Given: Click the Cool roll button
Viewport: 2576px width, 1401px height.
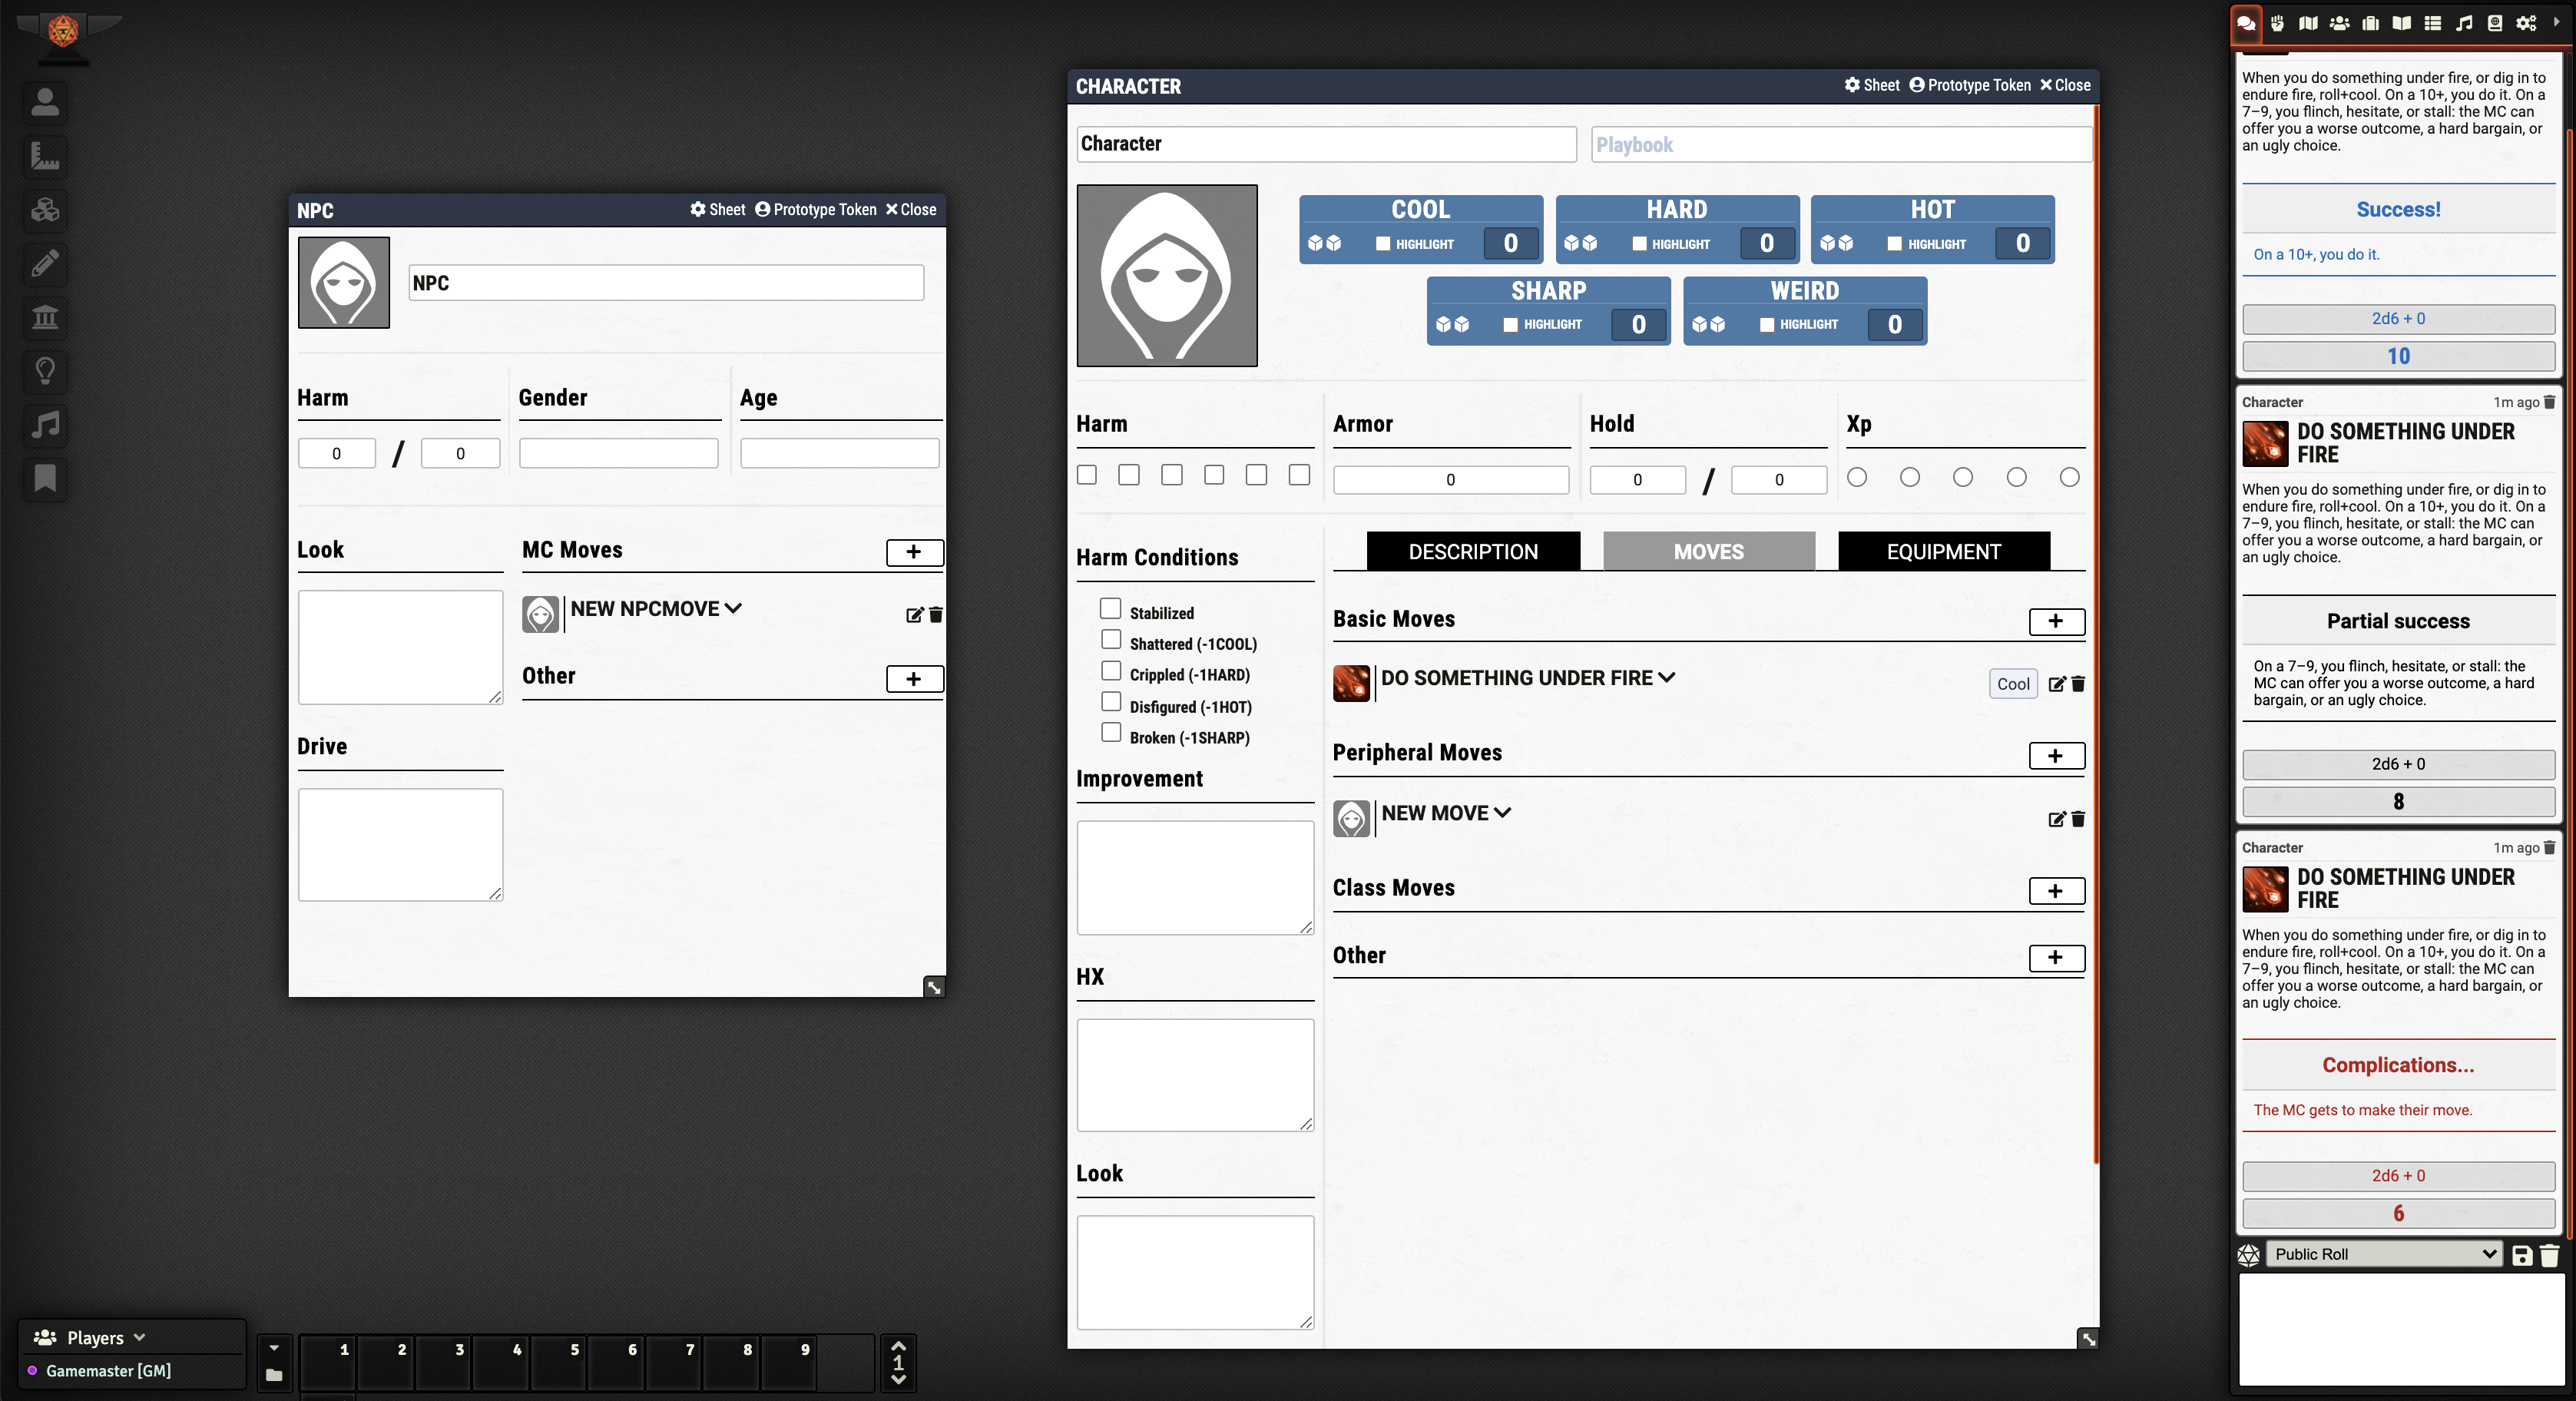Looking at the screenshot, I should (x=2012, y=684).
